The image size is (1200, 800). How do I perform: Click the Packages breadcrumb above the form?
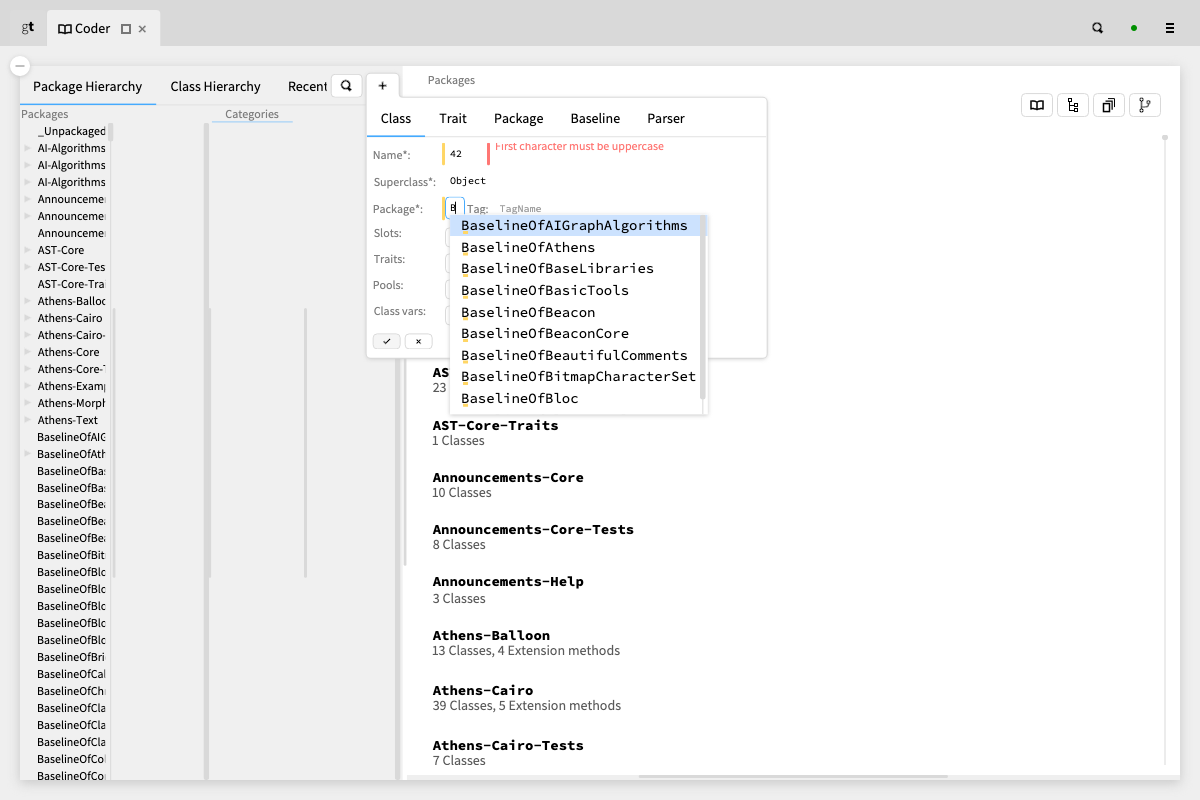coord(451,80)
